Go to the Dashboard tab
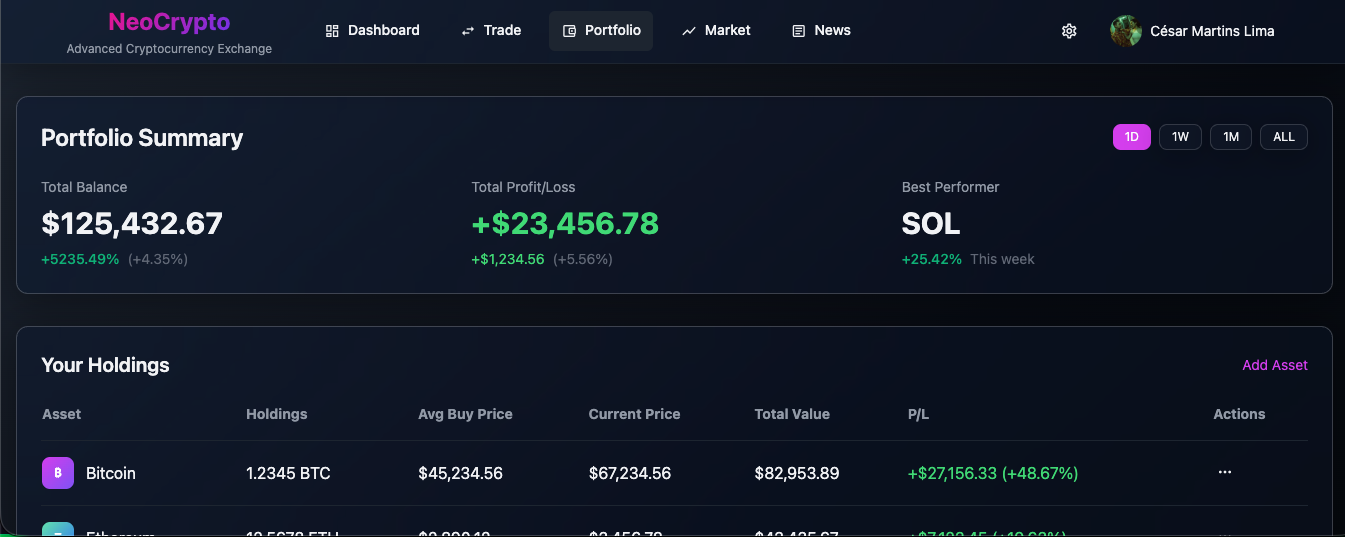The height and width of the screenshot is (537, 1345). click(x=383, y=31)
